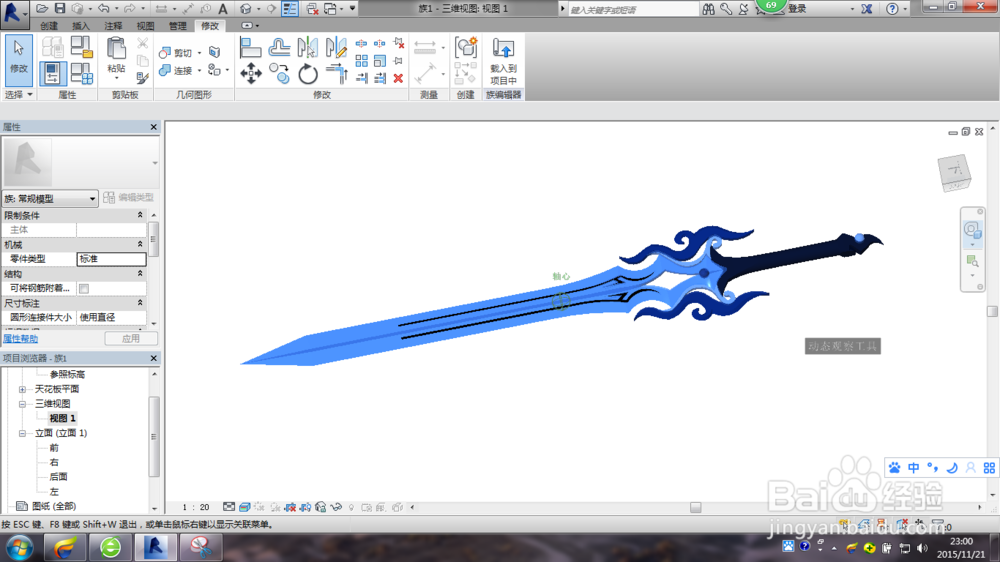Toggle the 可将钢筋附着 checkbox
The image size is (1000, 562).
pyautogui.click(x=84, y=289)
